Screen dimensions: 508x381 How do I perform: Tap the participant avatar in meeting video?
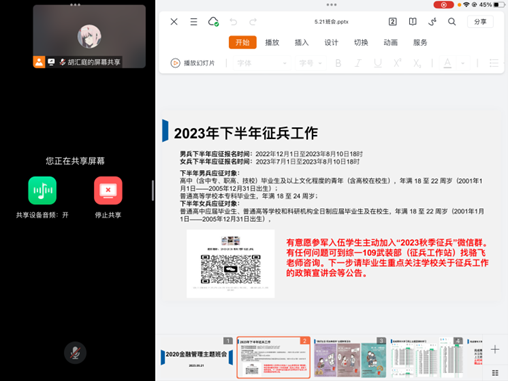click(x=89, y=36)
